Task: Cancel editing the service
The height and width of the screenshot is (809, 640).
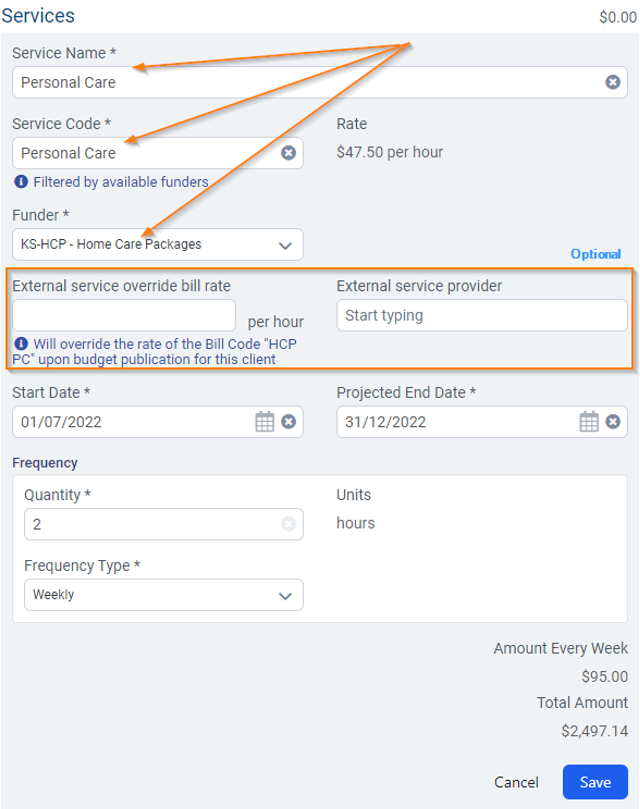Action: tap(515, 782)
